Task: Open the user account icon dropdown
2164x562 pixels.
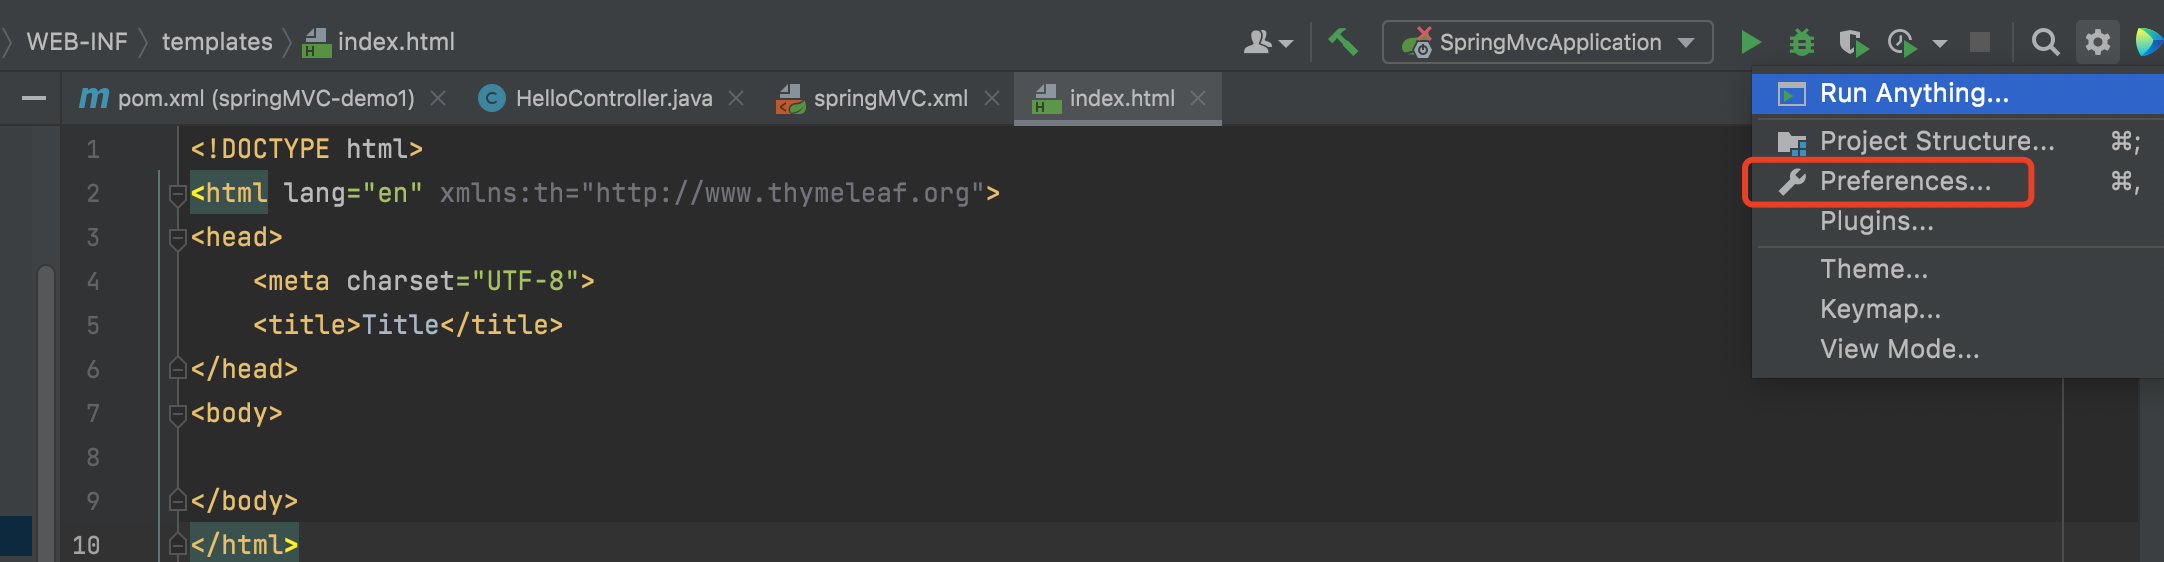Action: (1267, 42)
